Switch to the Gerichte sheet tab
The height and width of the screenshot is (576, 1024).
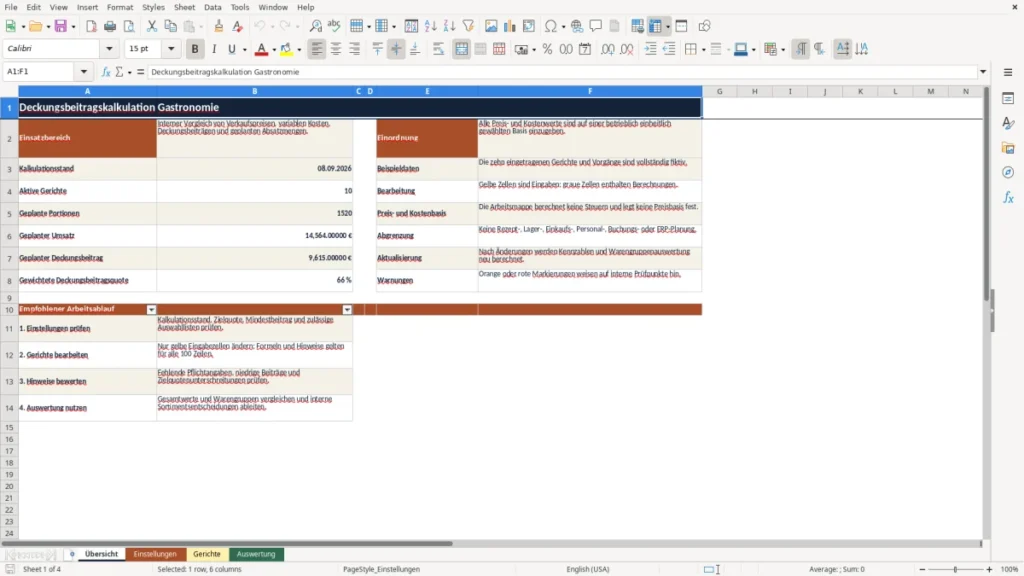(207, 554)
